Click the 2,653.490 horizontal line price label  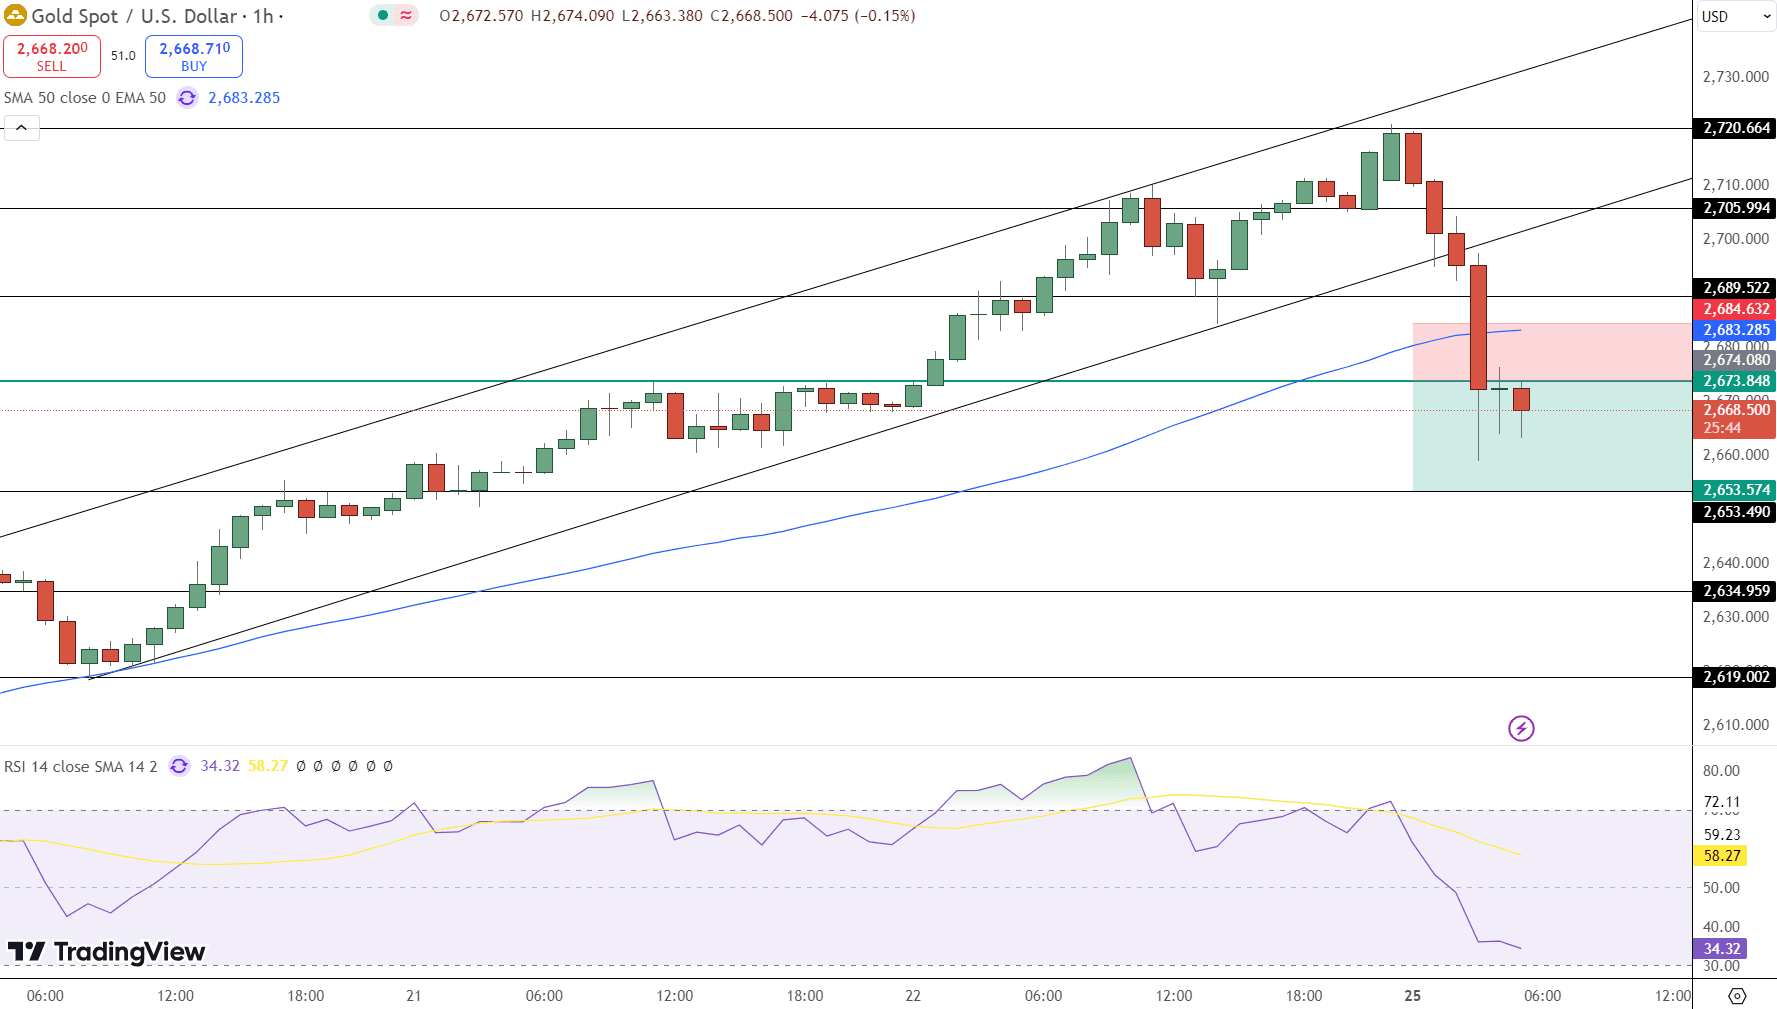[1735, 512]
